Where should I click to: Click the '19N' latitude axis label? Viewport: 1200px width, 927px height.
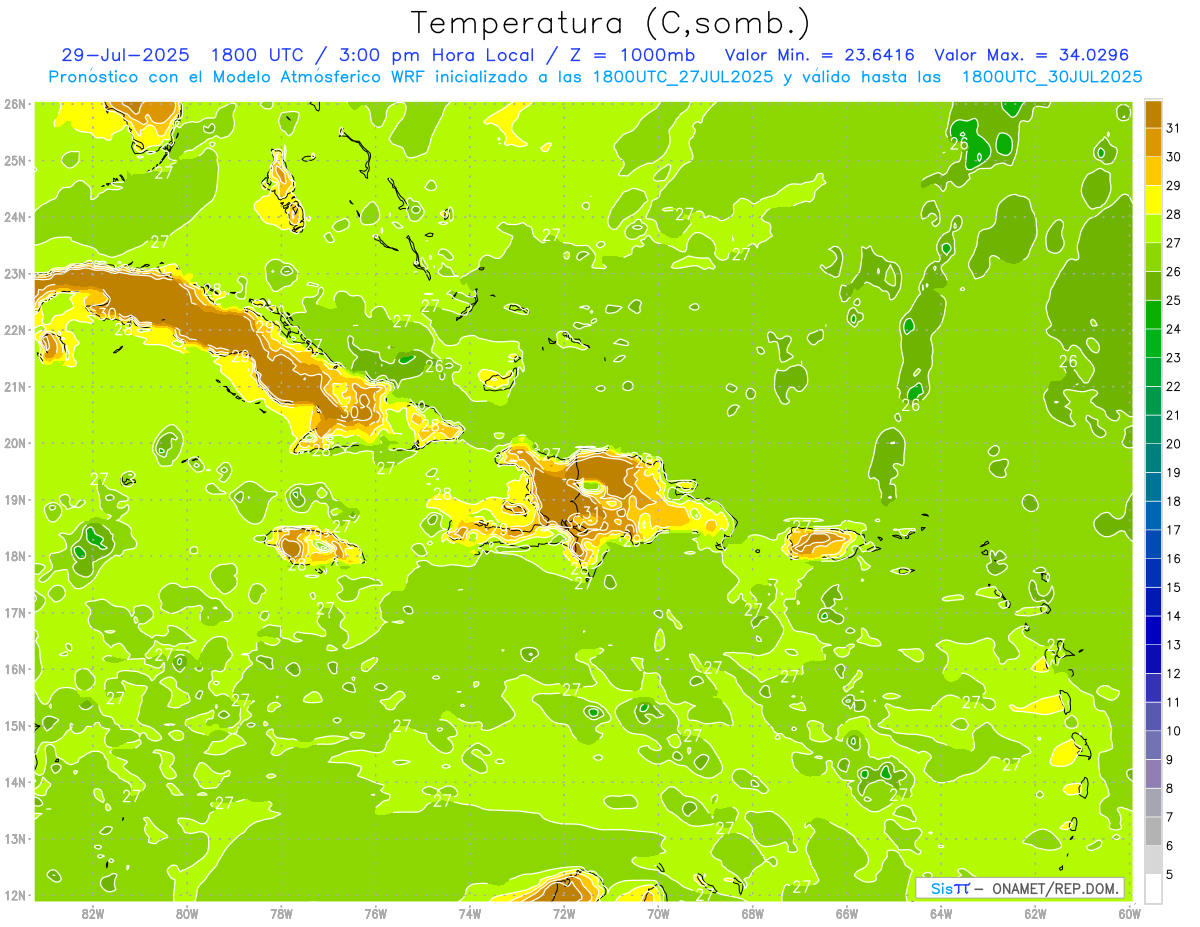[x=14, y=500]
